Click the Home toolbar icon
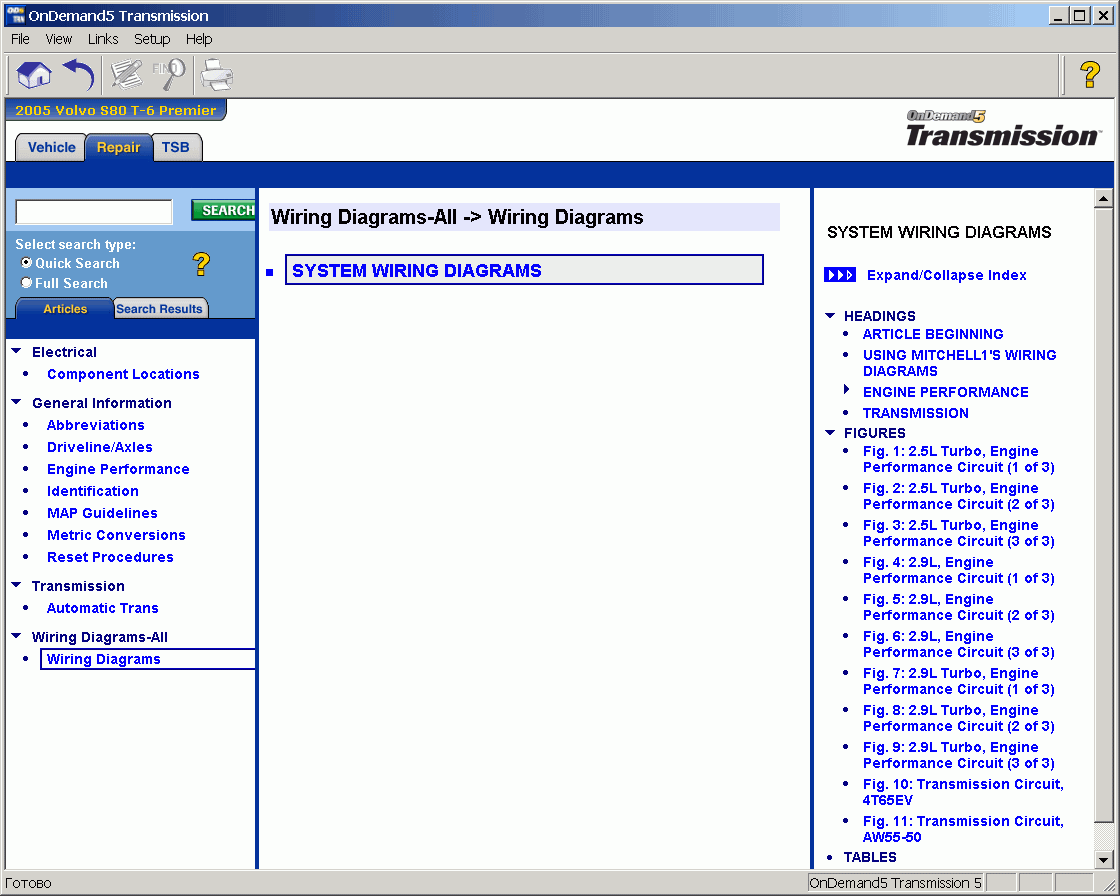 tap(33, 74)
